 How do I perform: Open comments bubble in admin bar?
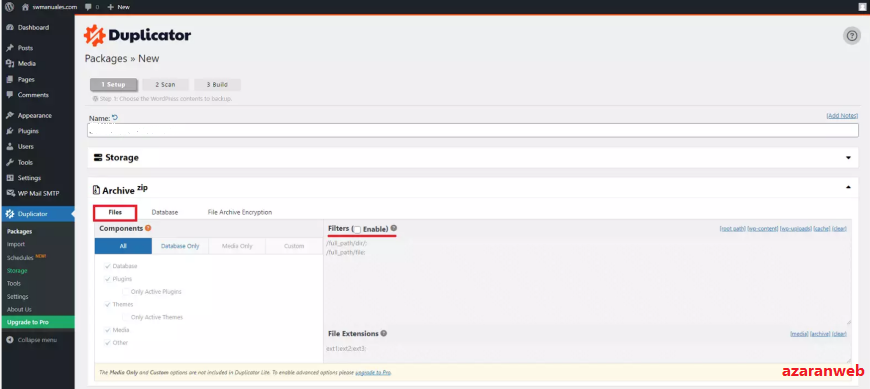click(x=92, y=7)
